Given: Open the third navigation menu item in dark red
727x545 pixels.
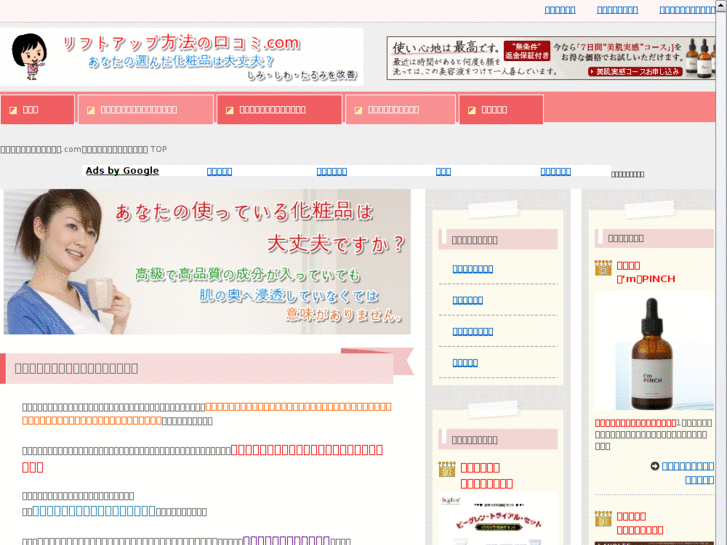Looking at the screenshot, I should [279, 109].
